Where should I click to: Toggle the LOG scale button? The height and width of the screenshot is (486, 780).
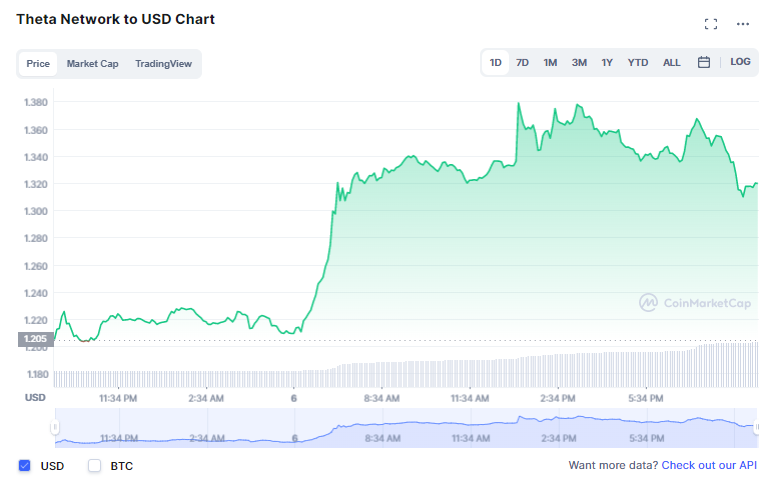tap(740, 62)
